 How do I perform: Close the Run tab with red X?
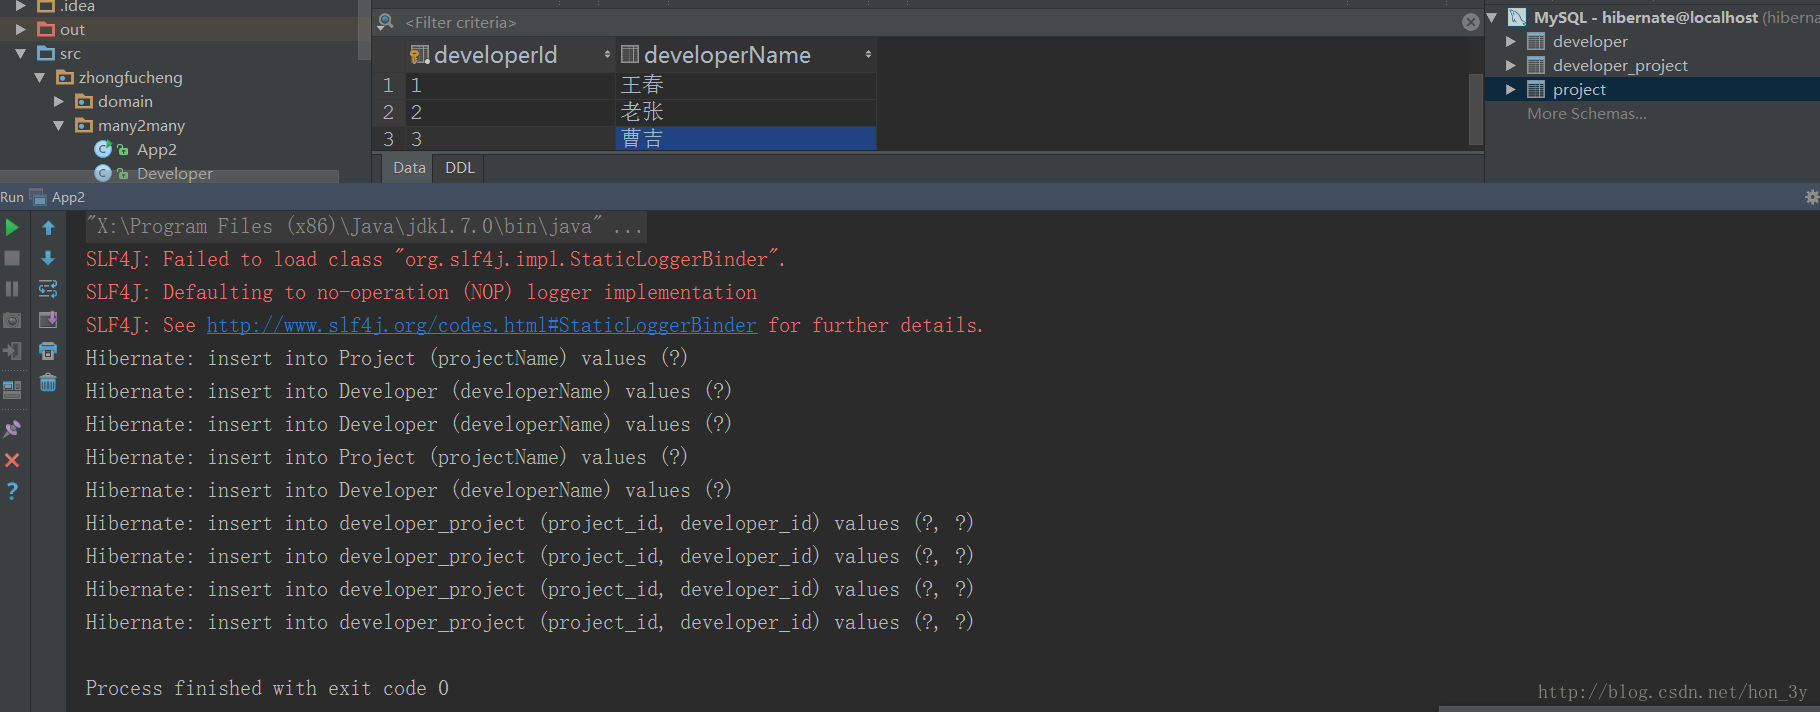(x=12, y=460)
